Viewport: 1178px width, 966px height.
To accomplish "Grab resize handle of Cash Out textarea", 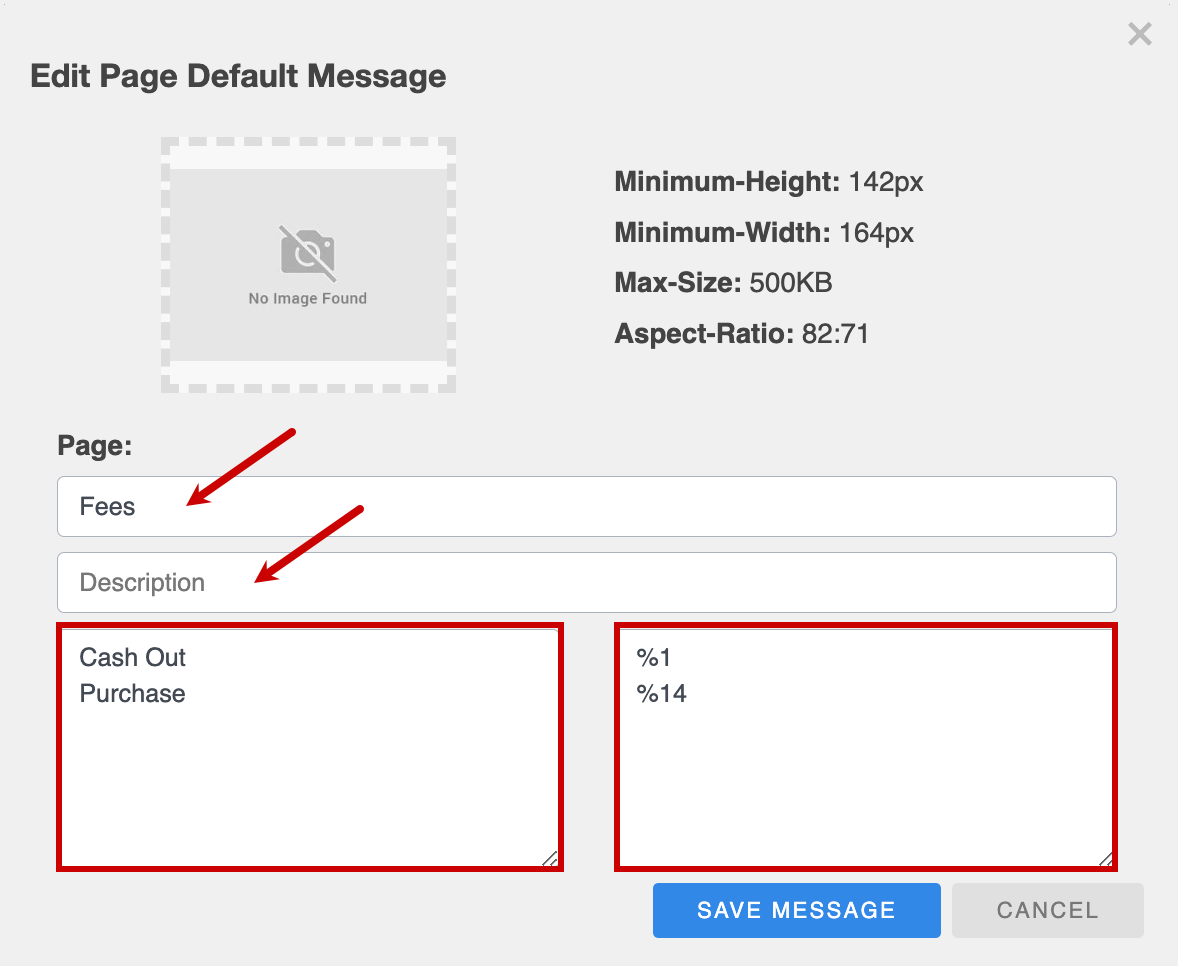I will (549, 858).
